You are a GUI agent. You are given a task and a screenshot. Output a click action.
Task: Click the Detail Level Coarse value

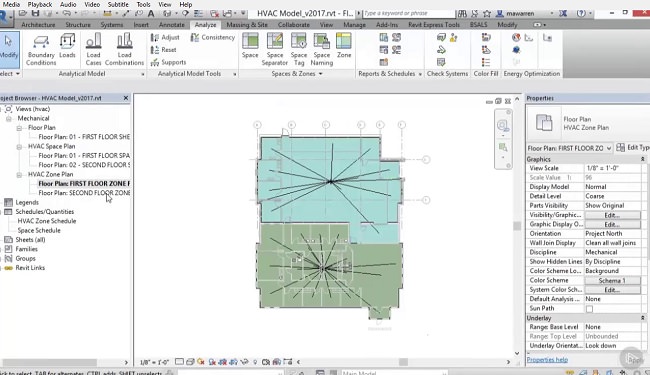coord(612,196)
